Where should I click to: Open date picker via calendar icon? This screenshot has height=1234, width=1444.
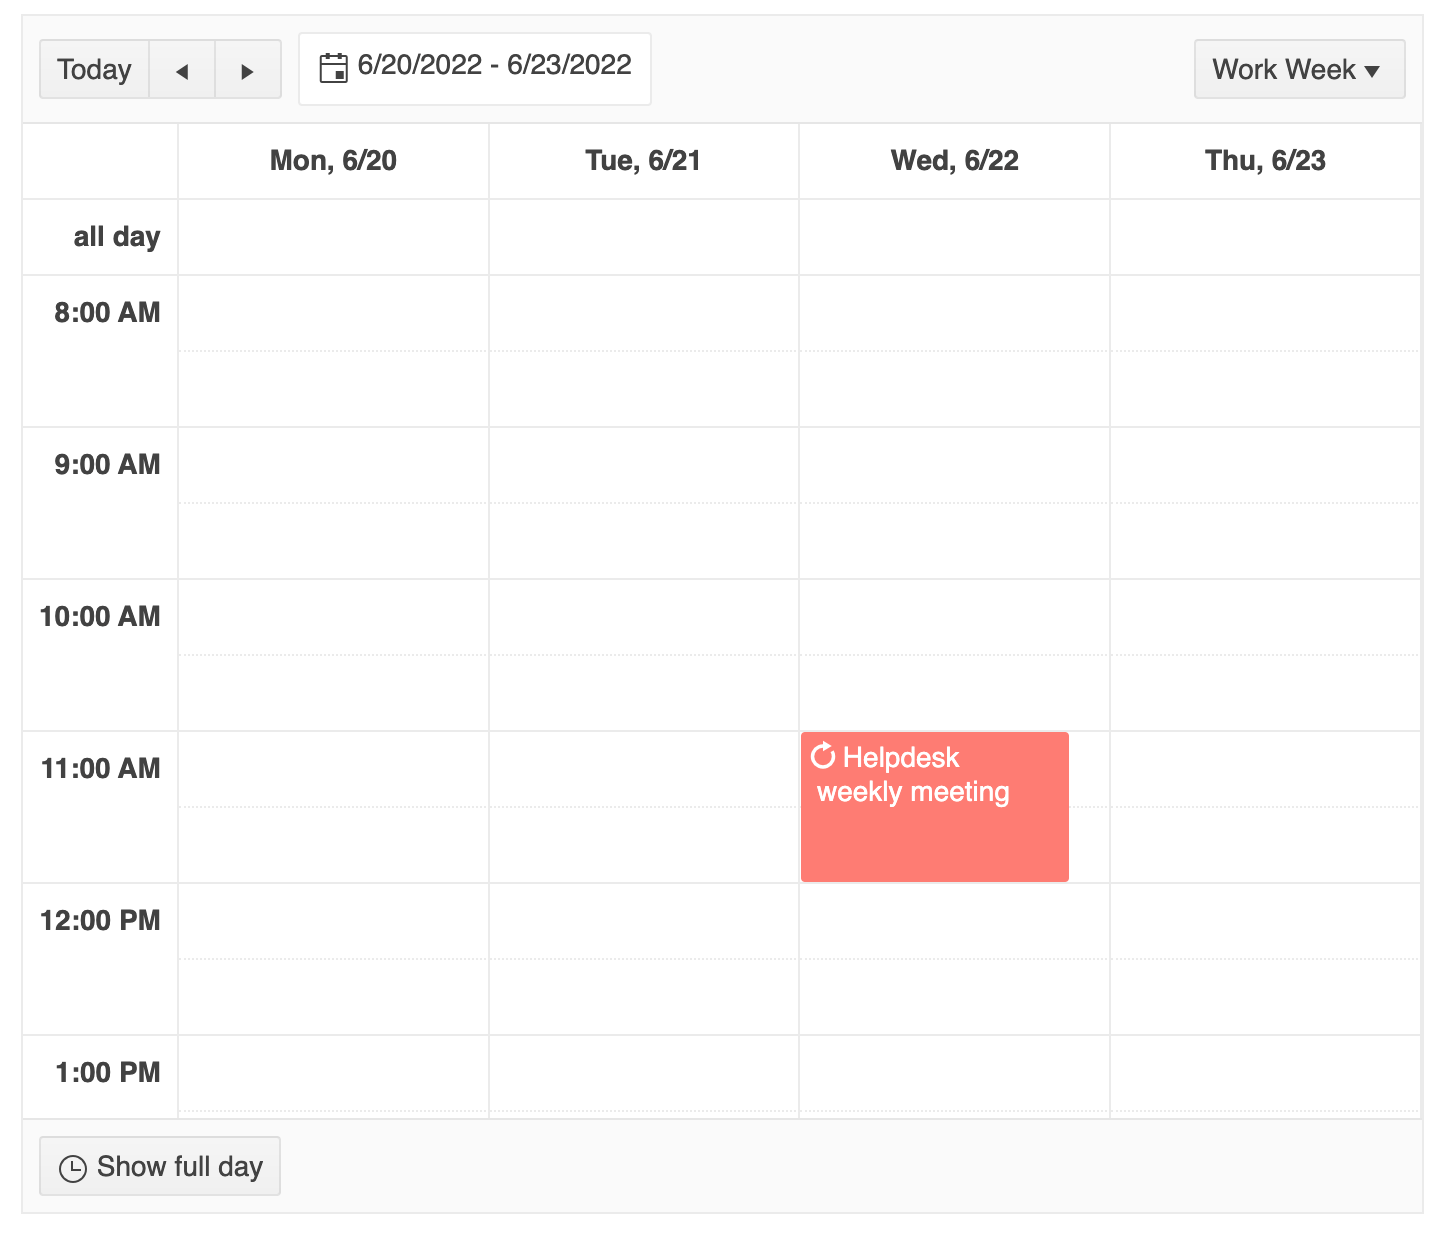point(333,68)
